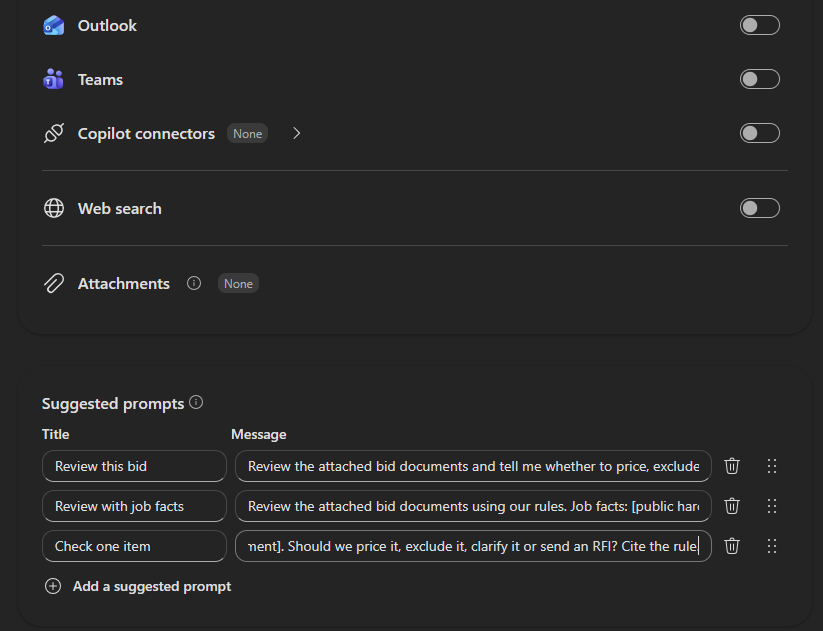This screenshot has width=823, height=631.
Task: Click the Teams app icon
Action: pos(54,79)
